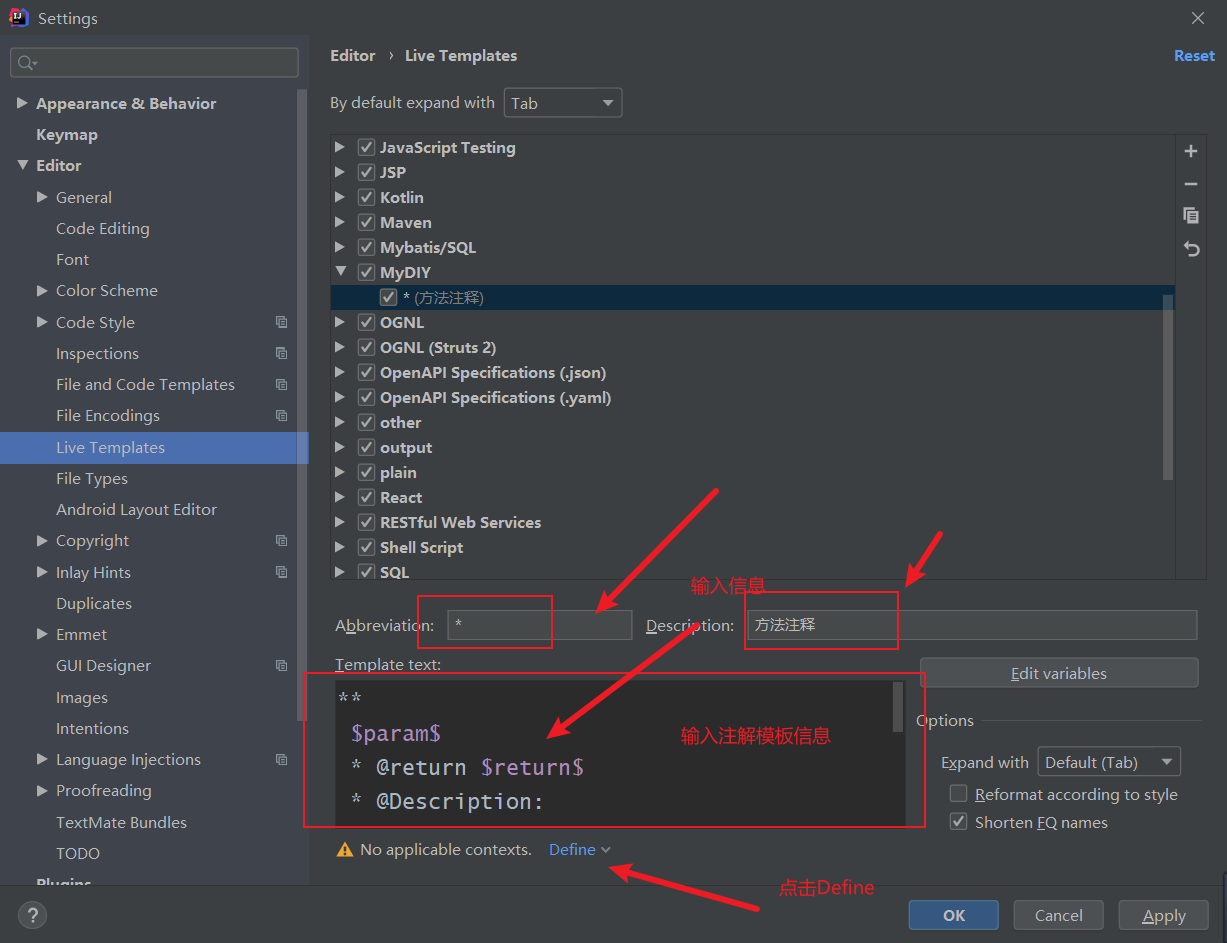Select the RESTful Web Services group
Screen dimensions: 1227x943
pyautogui.click(x=460, y=522)
